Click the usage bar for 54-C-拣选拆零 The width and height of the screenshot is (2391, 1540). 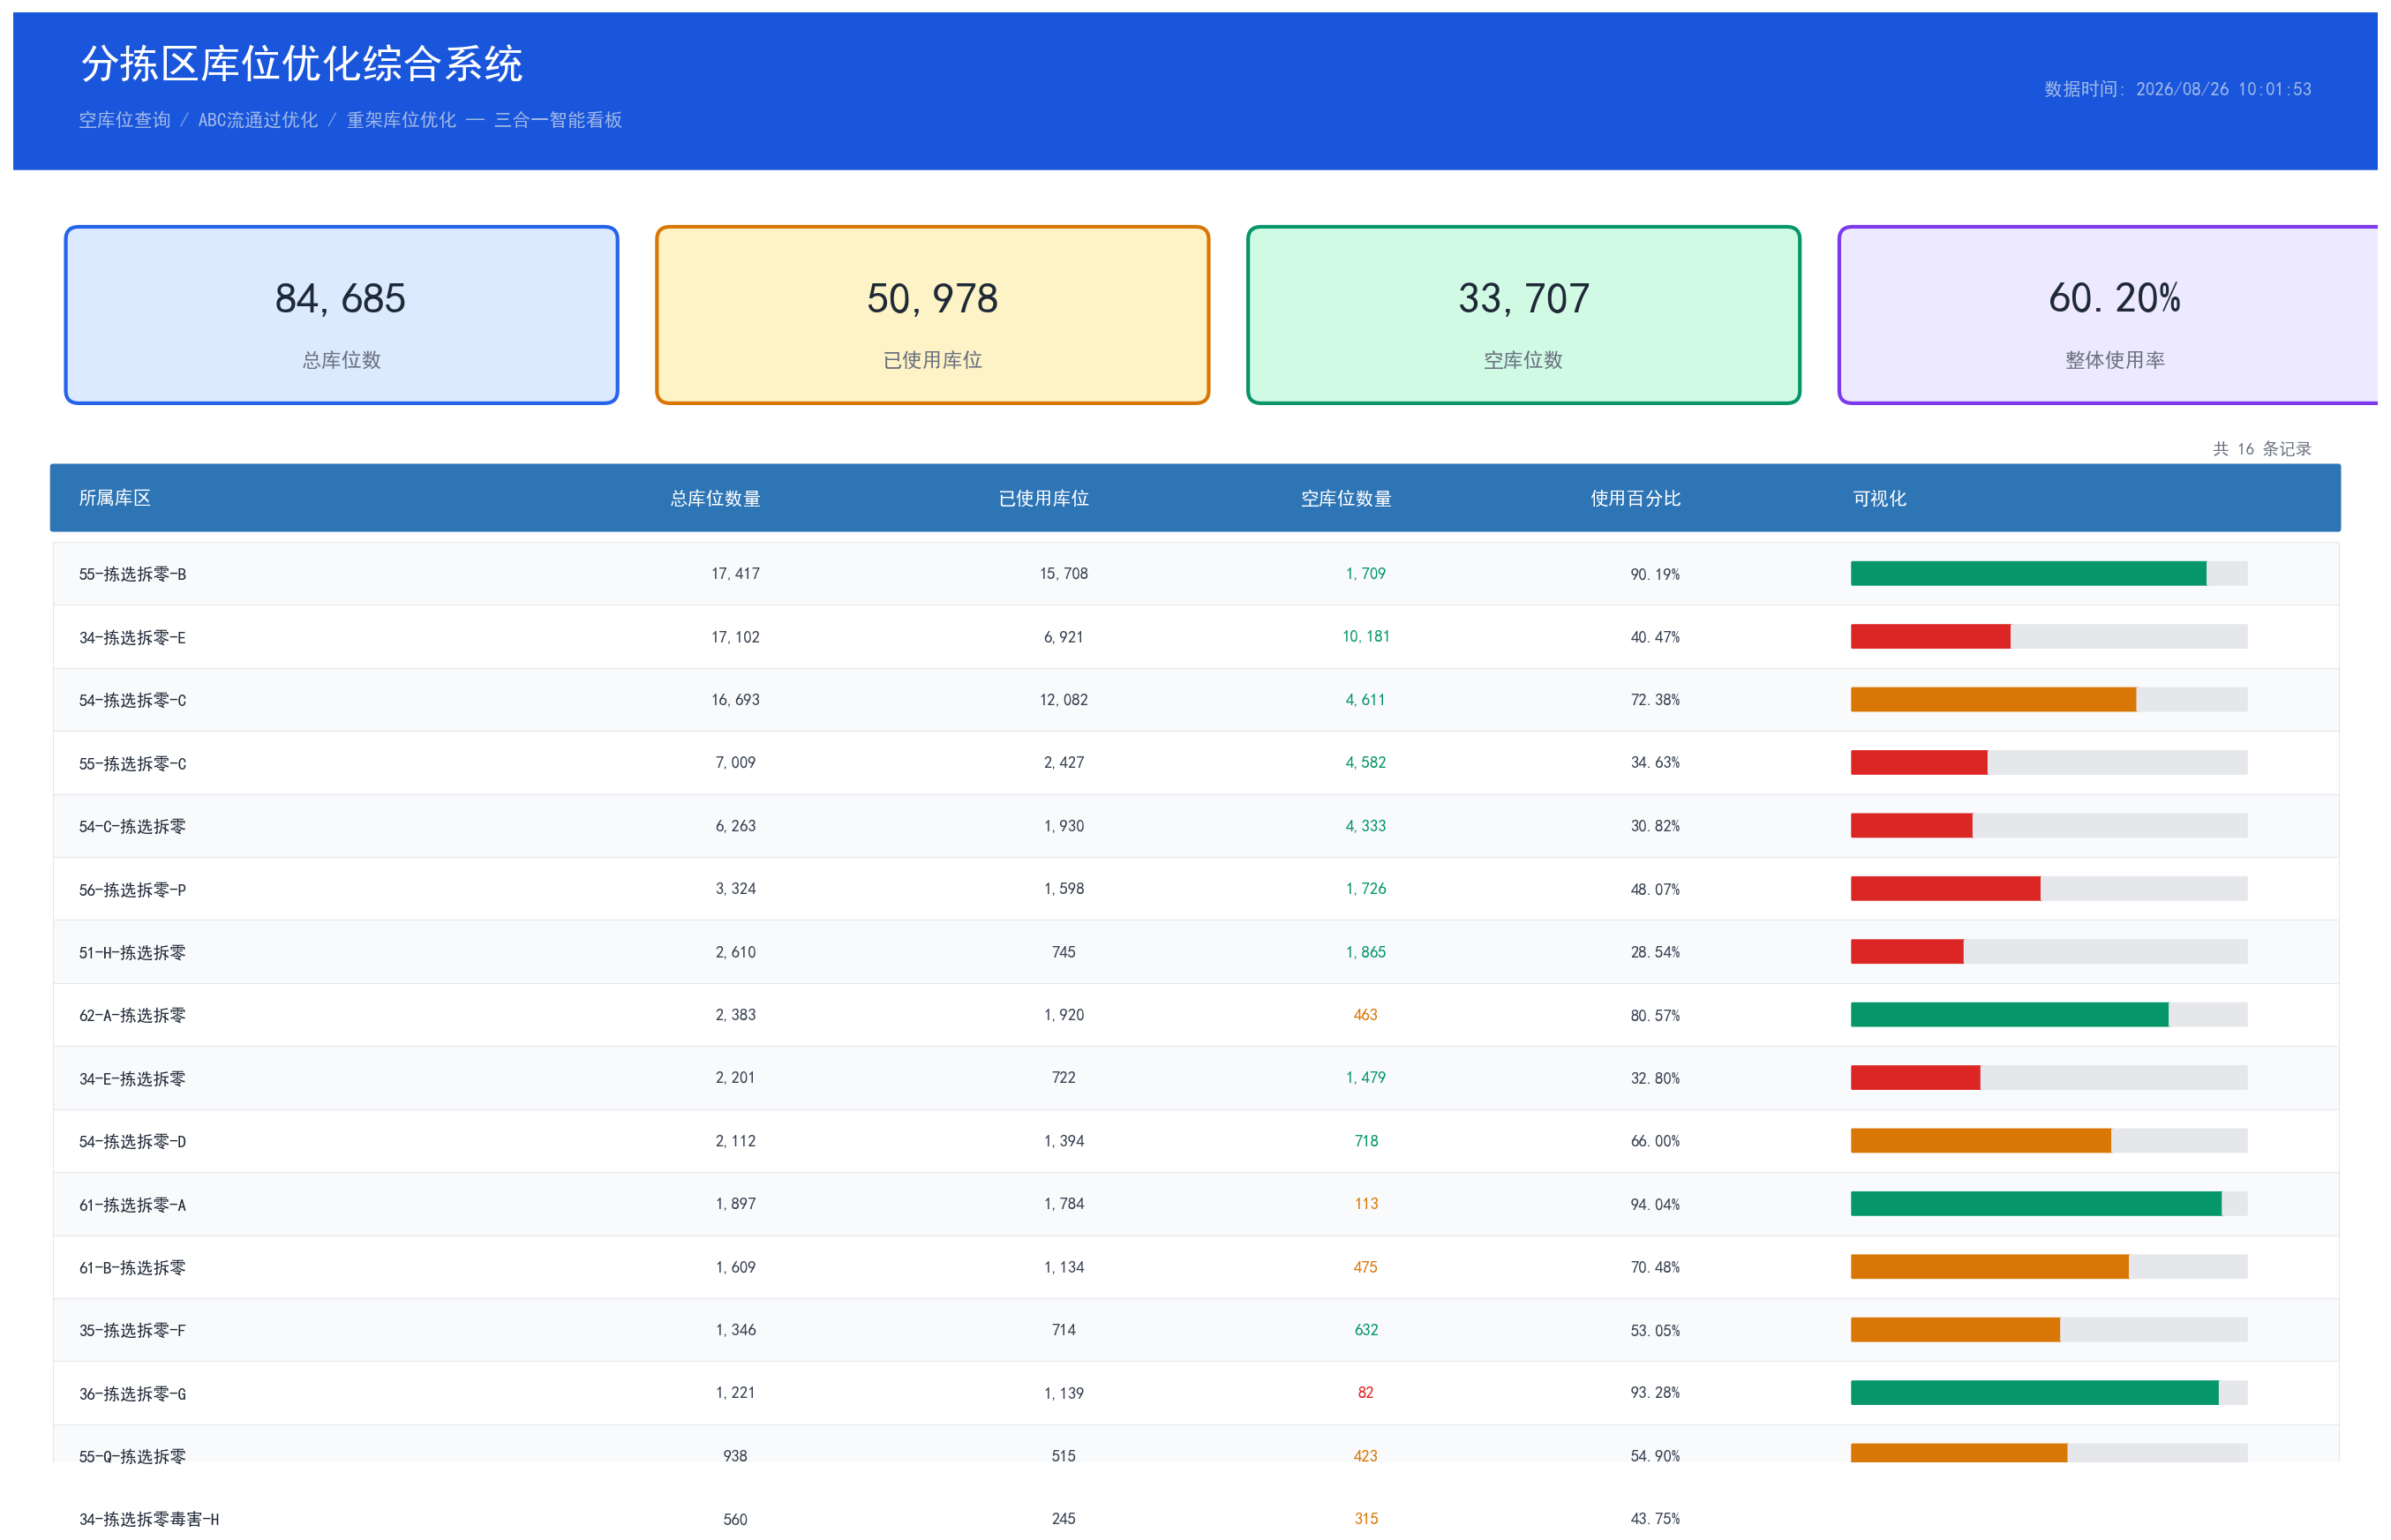pos(2048,826)
